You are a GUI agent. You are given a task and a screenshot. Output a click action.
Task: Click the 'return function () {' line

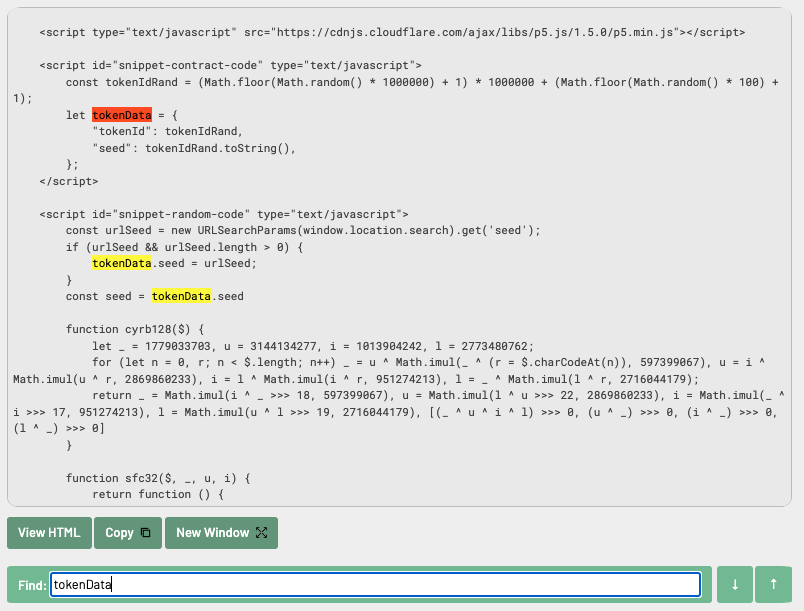158,495
